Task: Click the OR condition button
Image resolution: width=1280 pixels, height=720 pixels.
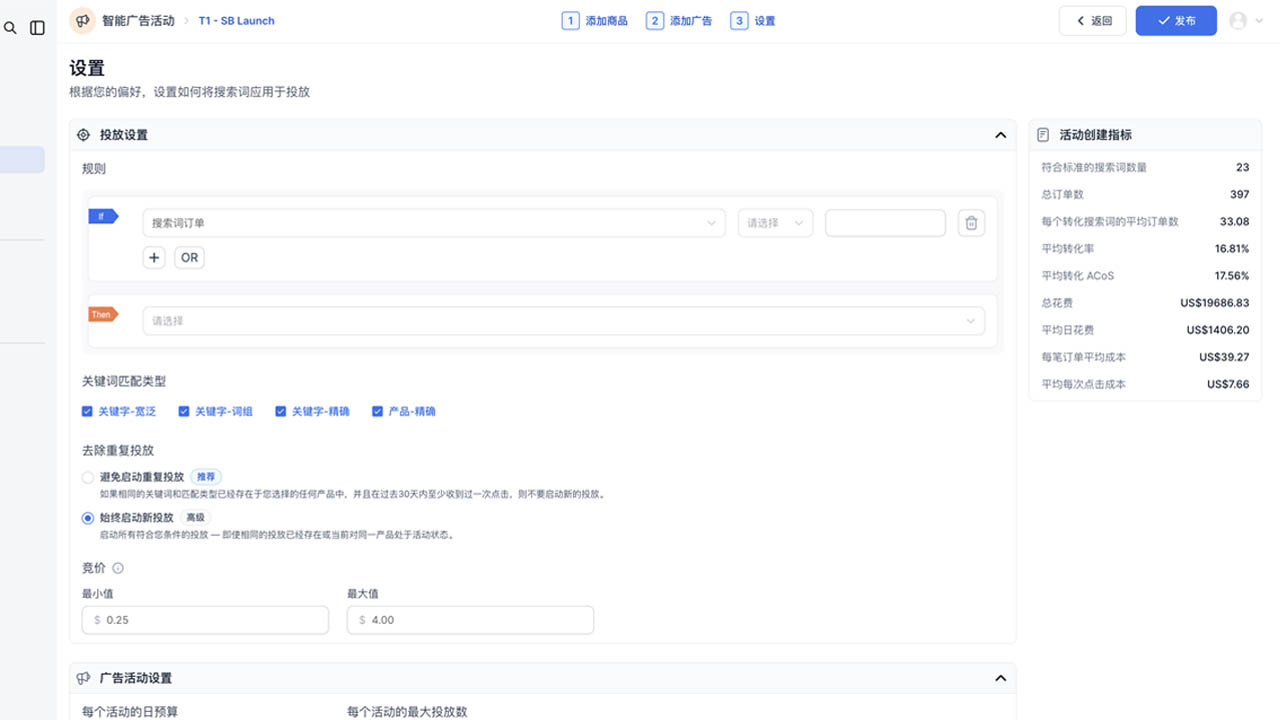Action: point(189,258)
